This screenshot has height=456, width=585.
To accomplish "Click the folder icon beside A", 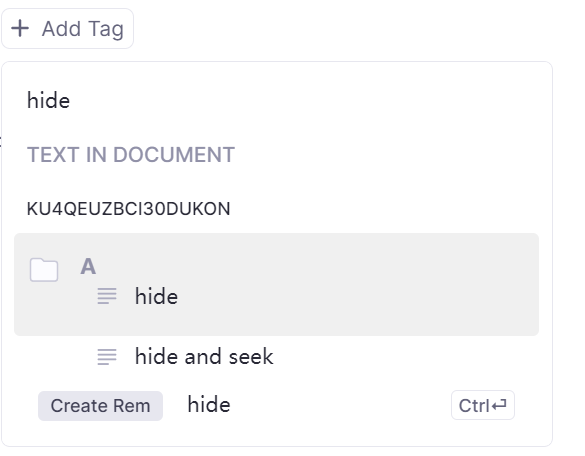I will click(44, 269).
